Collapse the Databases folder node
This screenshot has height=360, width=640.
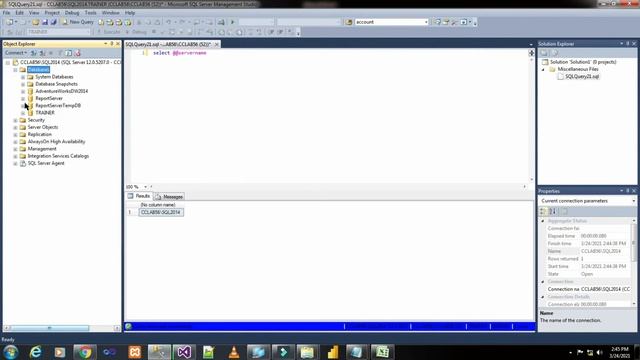[16, 70]
